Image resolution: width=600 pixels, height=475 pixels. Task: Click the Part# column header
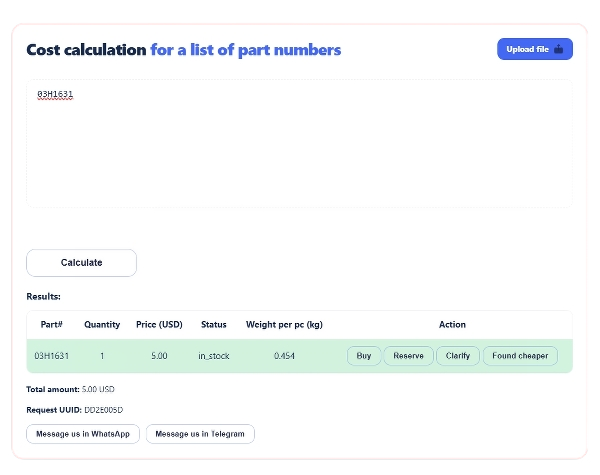(52, 325)
